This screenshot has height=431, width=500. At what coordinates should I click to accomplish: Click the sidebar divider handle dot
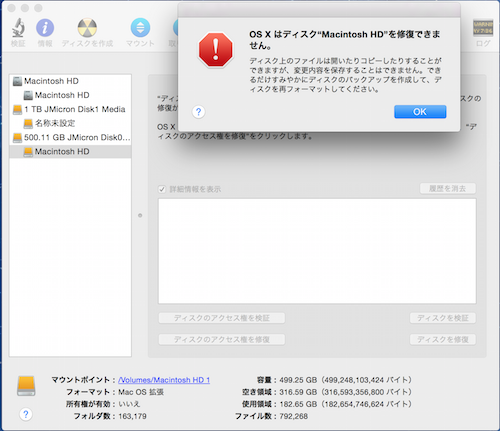140,215
